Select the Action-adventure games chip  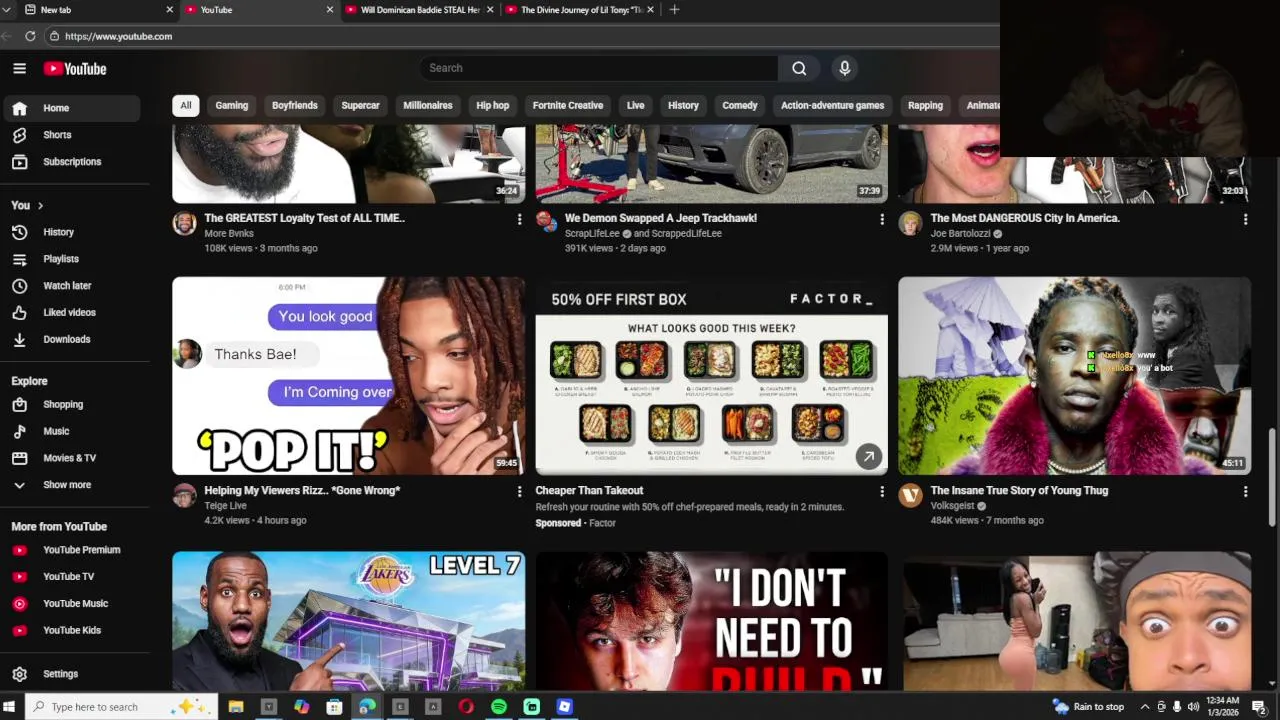832,105
